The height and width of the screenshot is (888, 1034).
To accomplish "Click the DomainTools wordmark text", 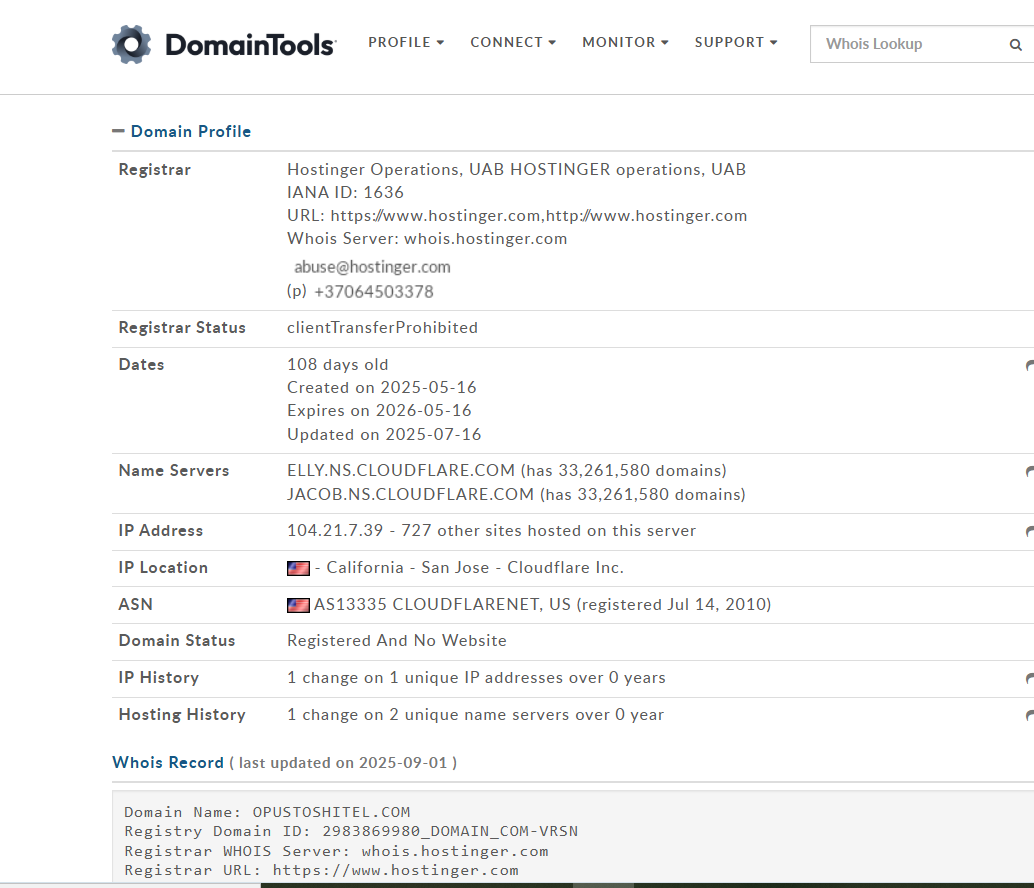I will (251, 45).
